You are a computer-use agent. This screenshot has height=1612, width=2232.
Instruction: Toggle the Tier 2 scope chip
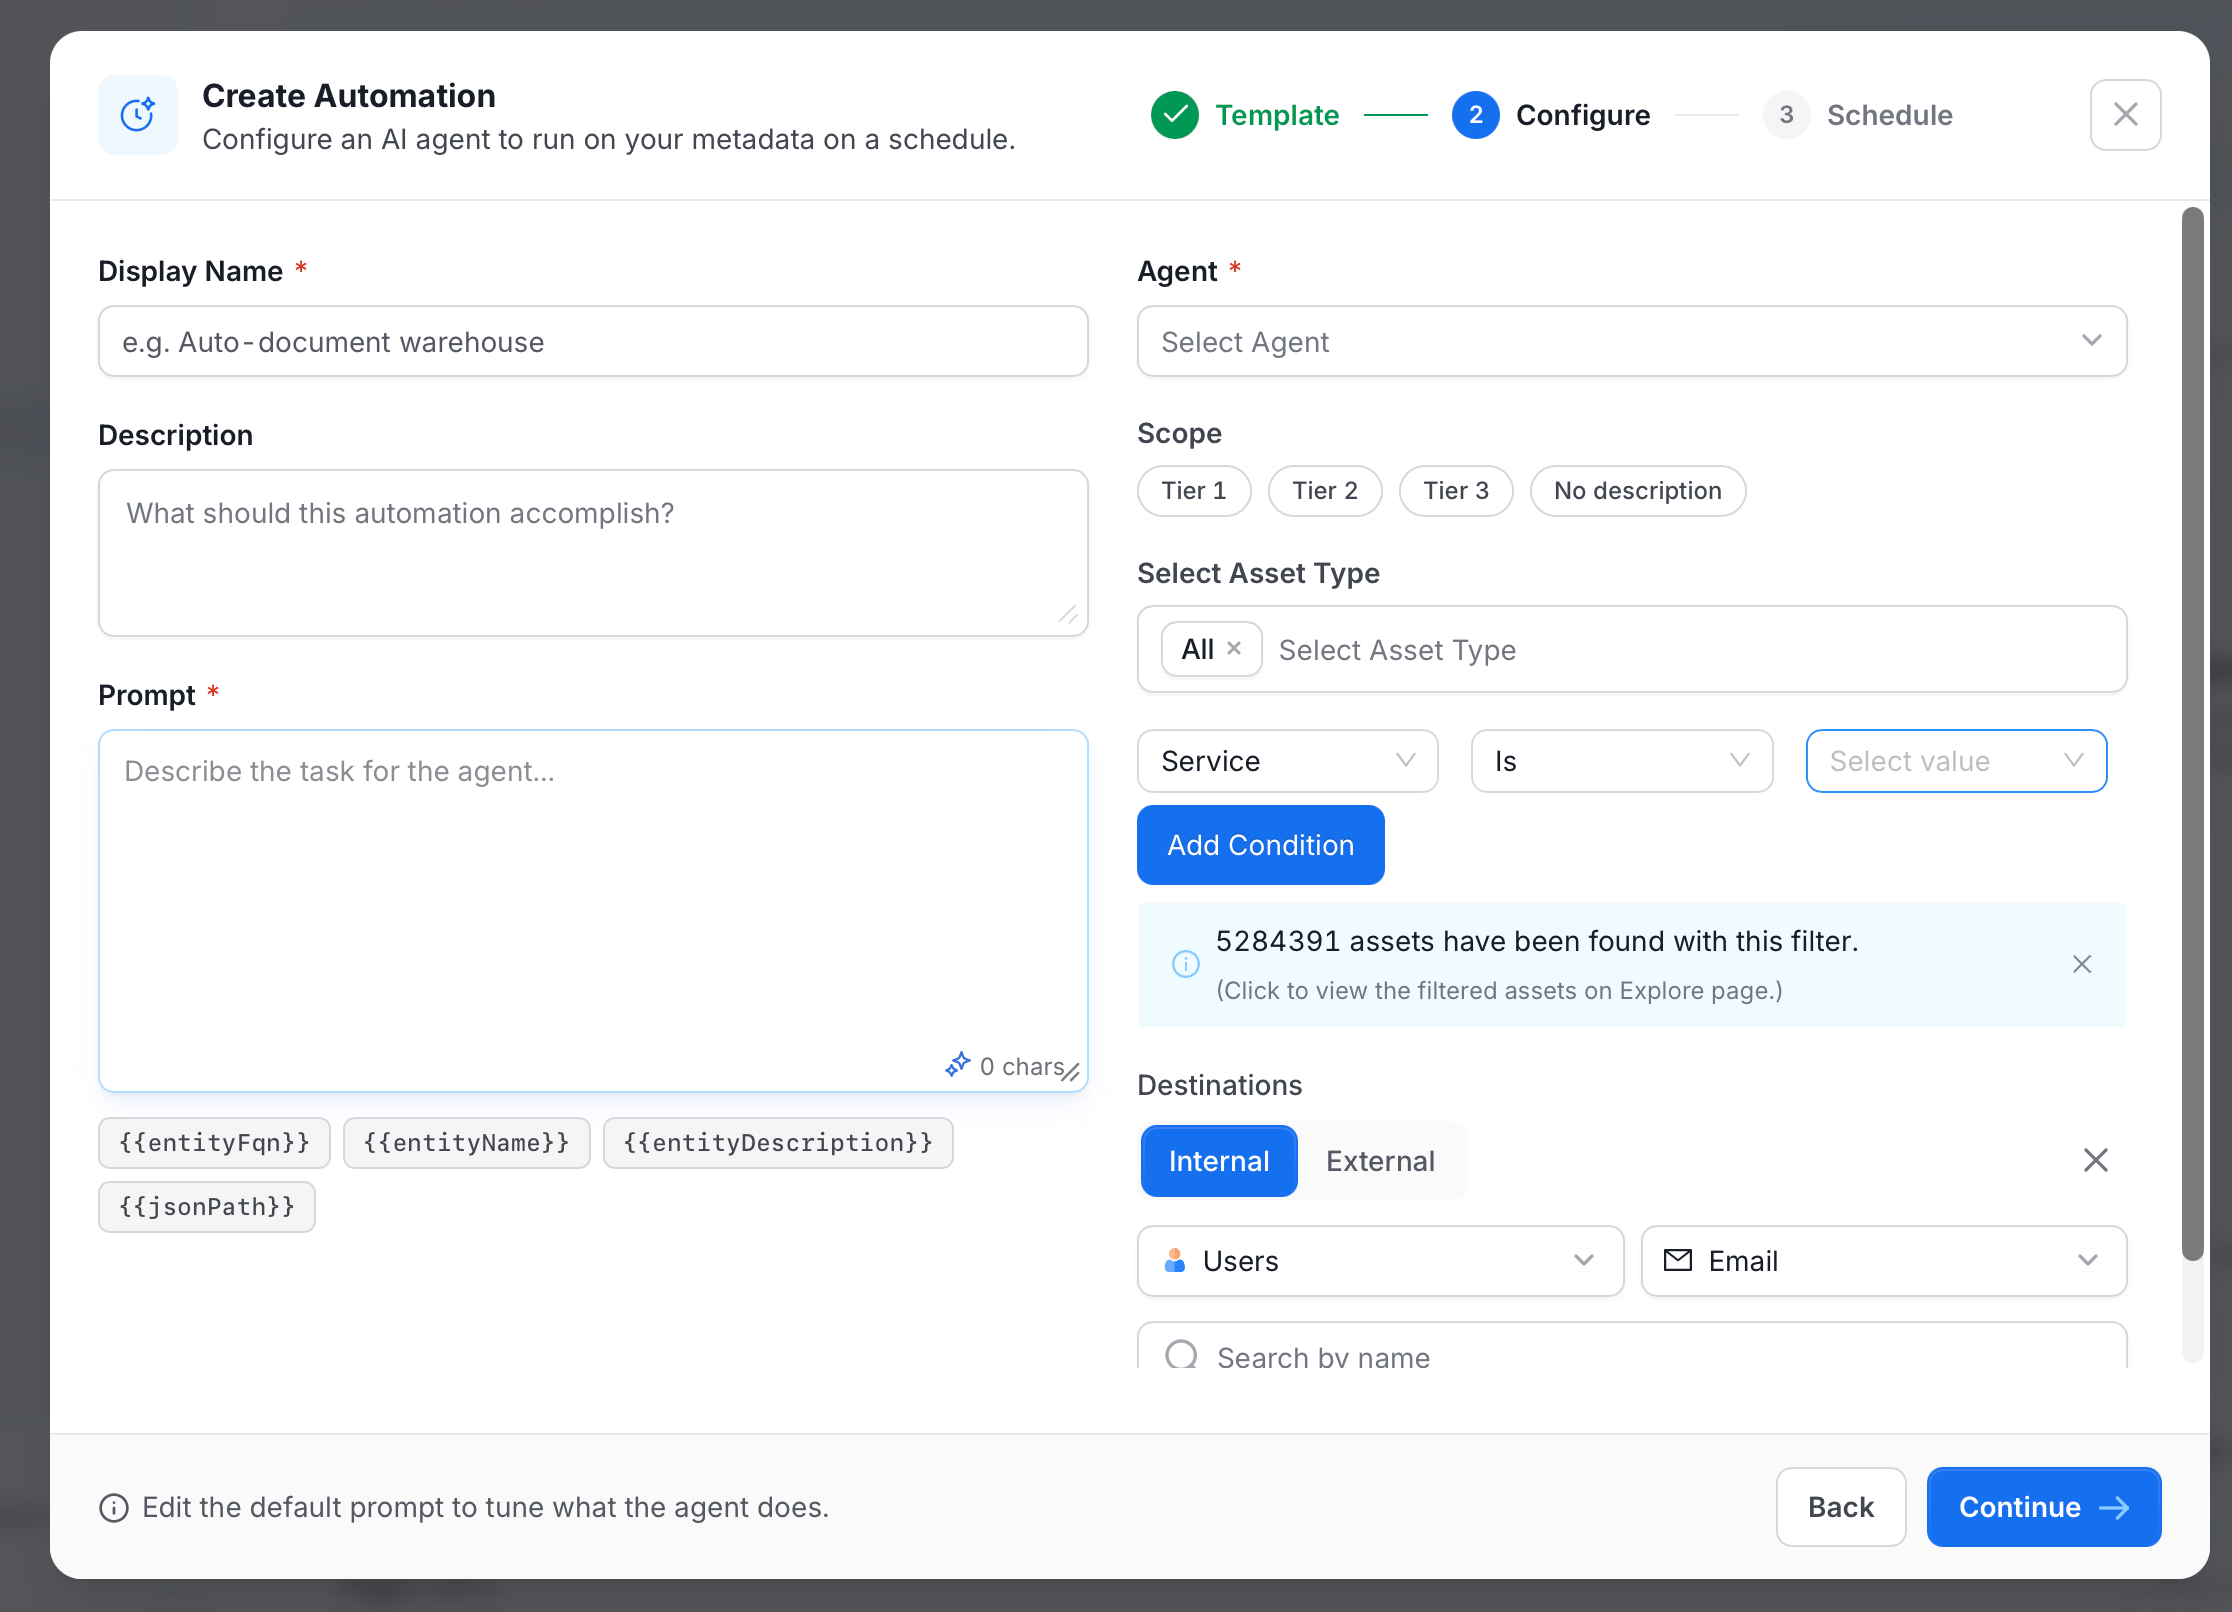pos(1325,491)
